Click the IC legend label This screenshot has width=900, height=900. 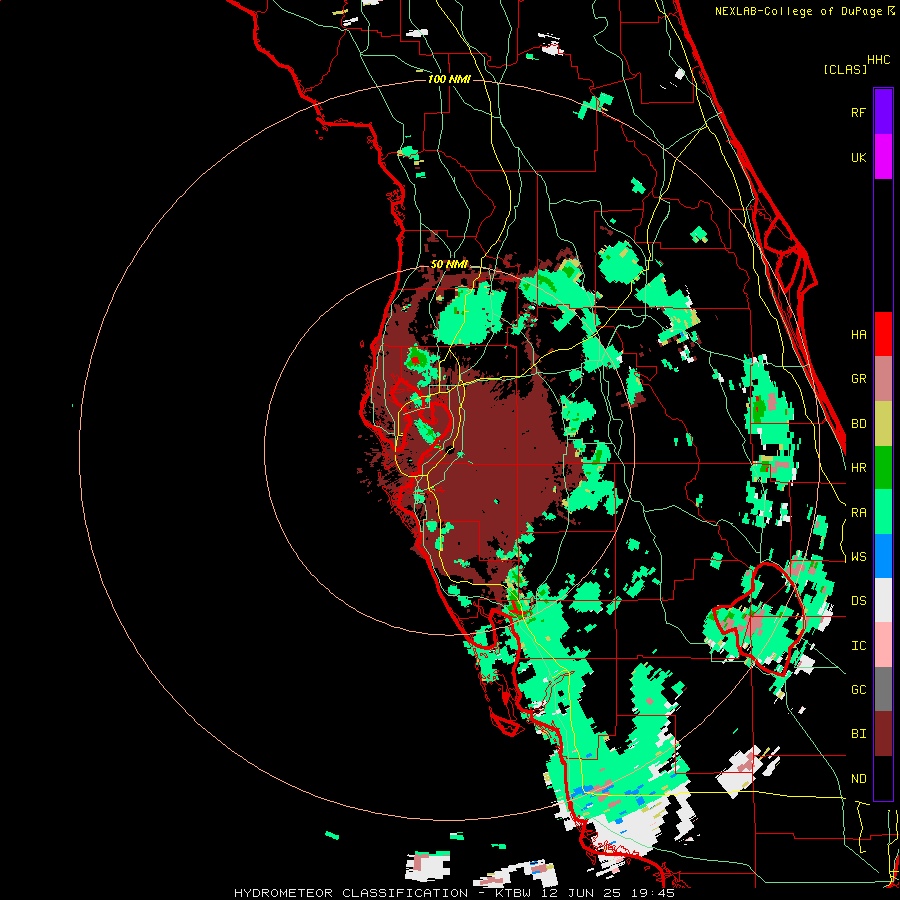(x=858, y=646)
